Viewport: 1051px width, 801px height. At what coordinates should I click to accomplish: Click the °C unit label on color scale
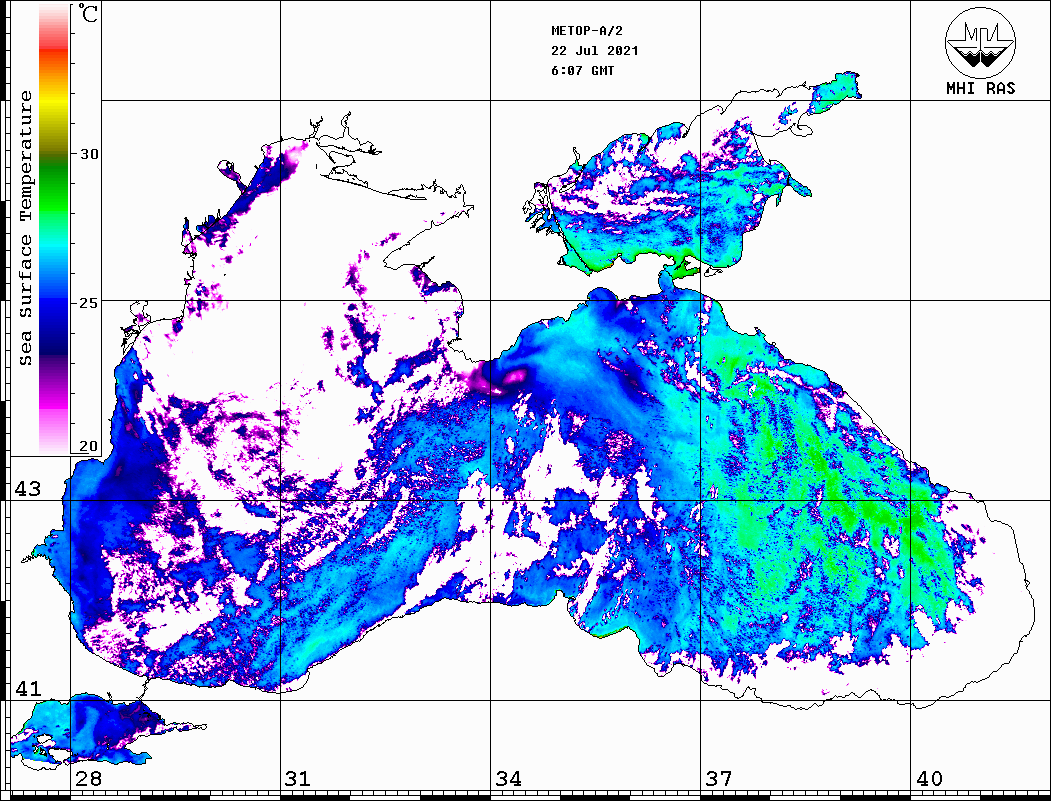click(x=88, y=13)
